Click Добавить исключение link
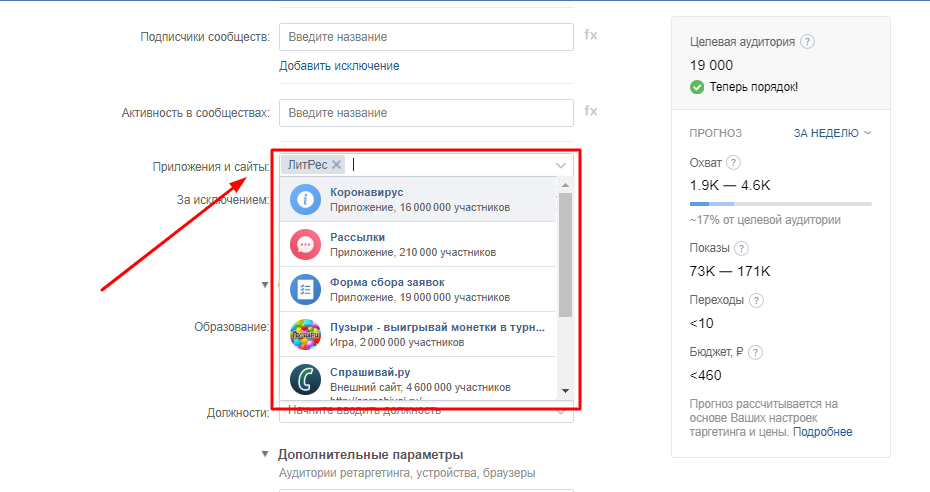930x492 pixels. pos(339,66)
